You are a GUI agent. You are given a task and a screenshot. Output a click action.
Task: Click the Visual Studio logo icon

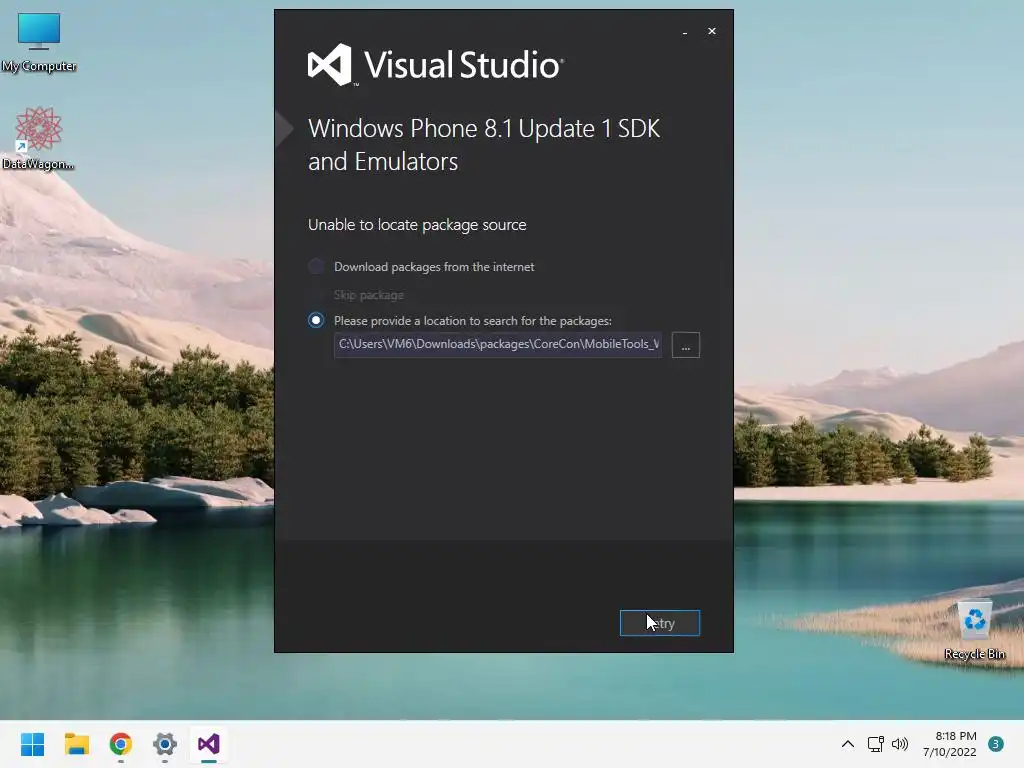point(330,65)
